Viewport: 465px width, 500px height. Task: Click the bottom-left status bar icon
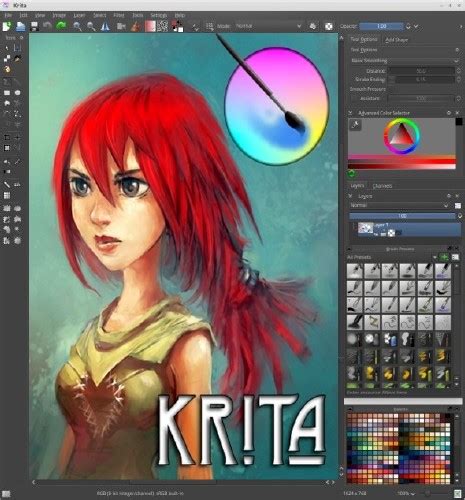point(6,494)
